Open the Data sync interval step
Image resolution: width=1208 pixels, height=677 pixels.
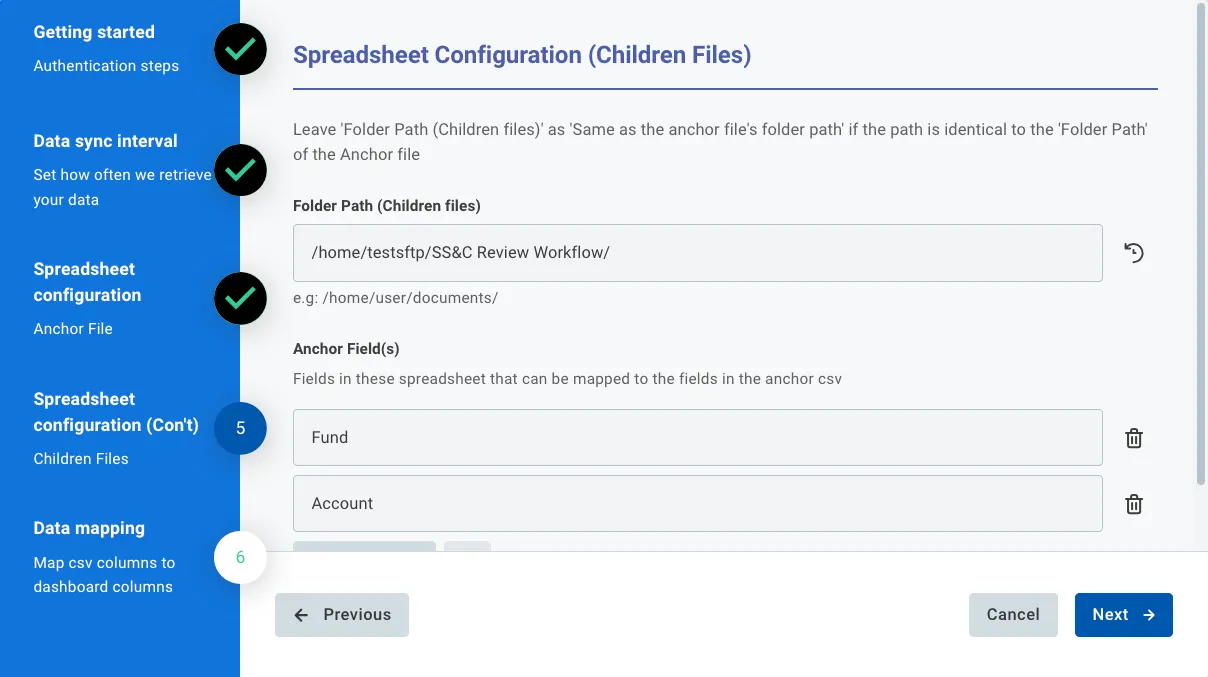coord(105,142)
